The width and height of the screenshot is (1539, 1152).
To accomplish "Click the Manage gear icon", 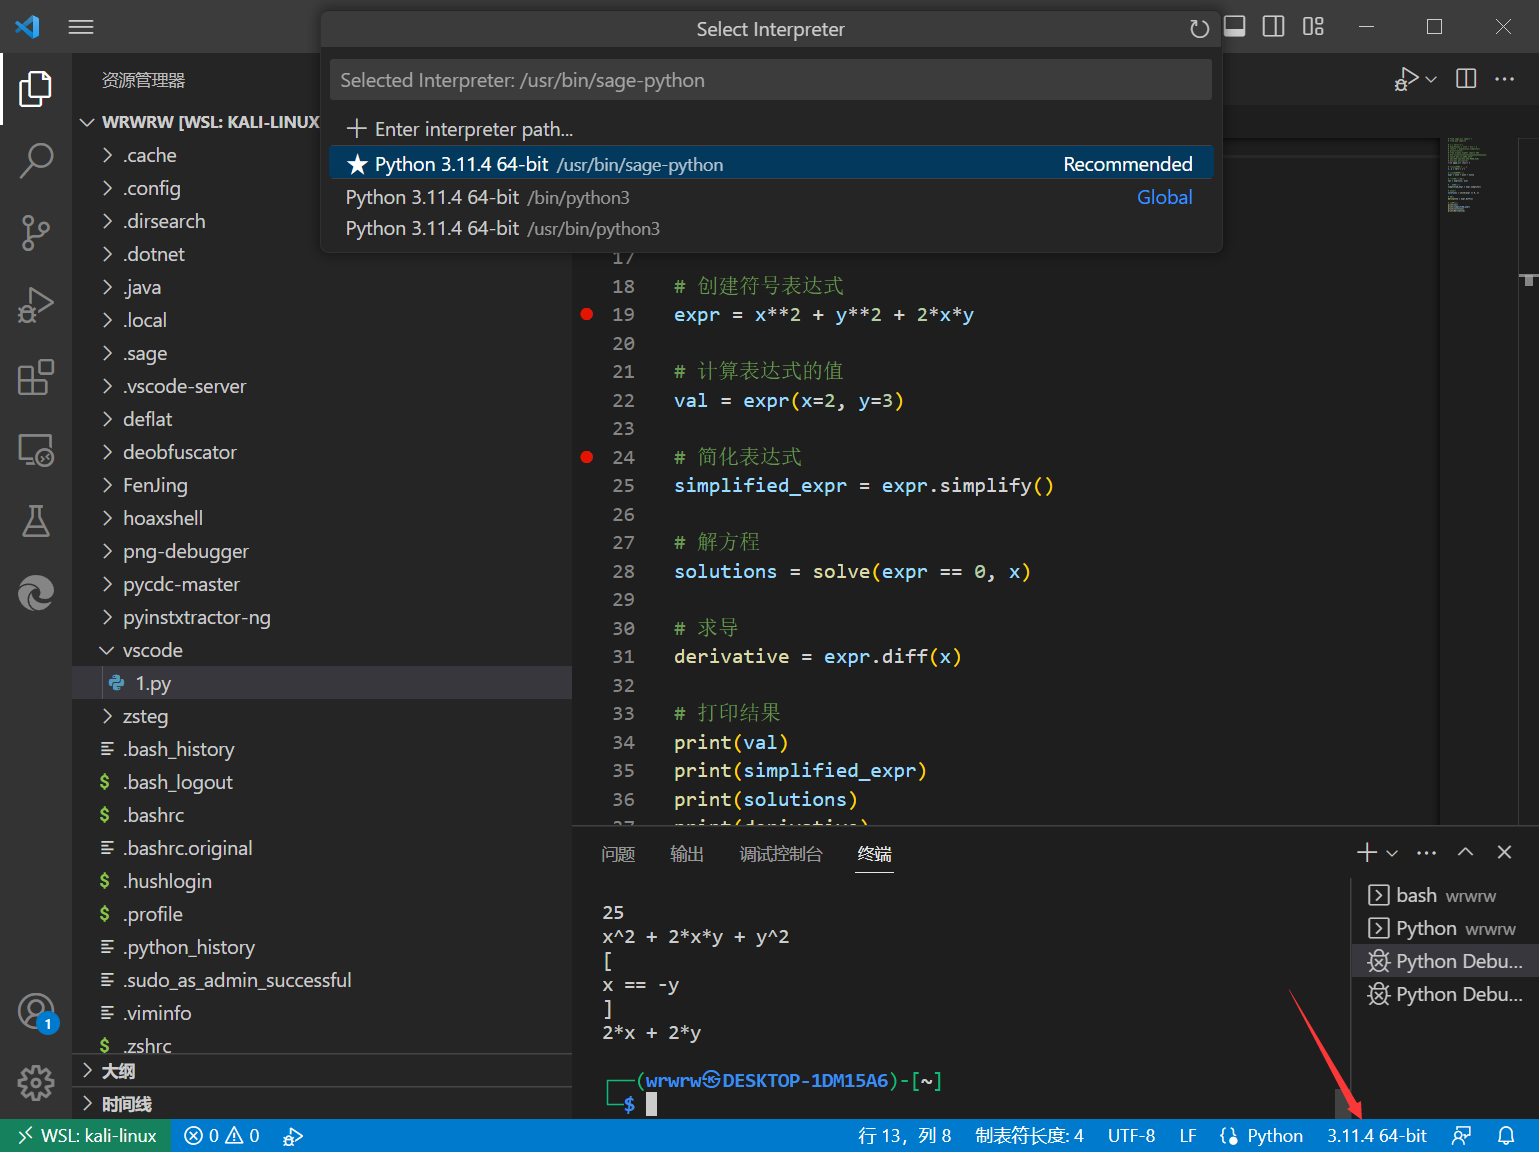I will pos(36,1082).
